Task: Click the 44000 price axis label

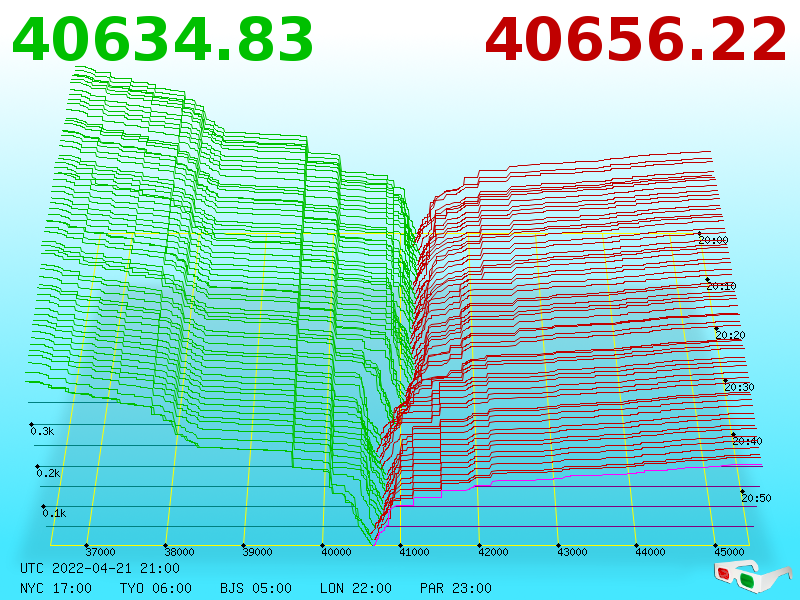Action: (x=650, y=552)
